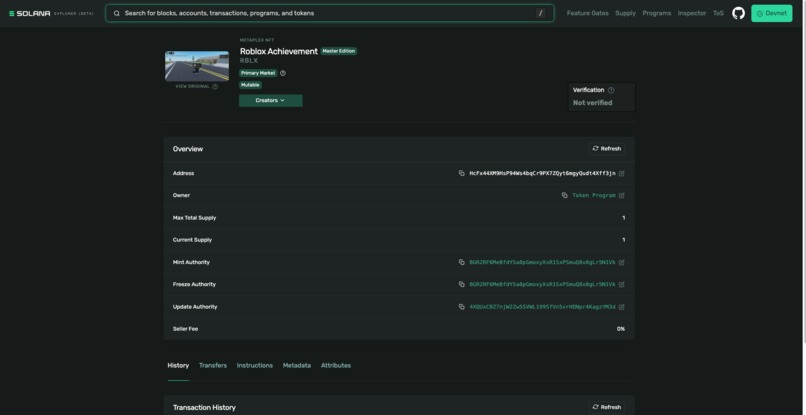Copy the Address value icon

462,173
